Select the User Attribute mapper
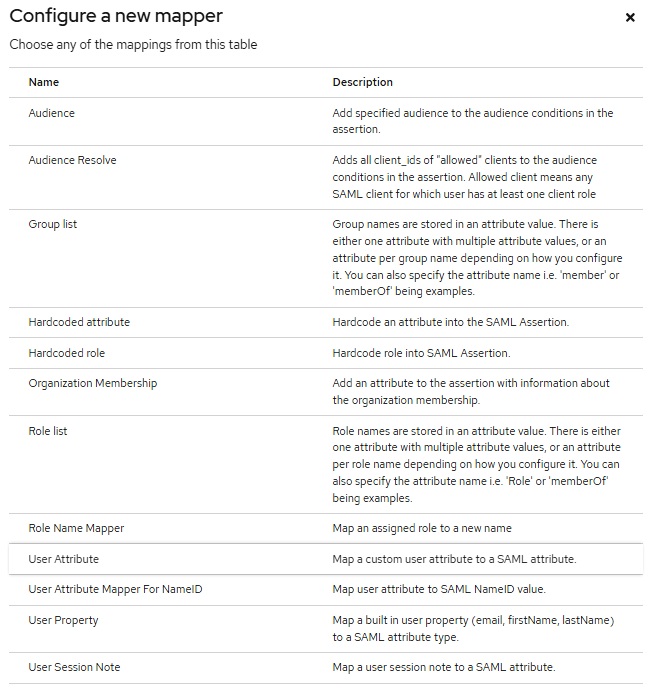 coord(326,559)
